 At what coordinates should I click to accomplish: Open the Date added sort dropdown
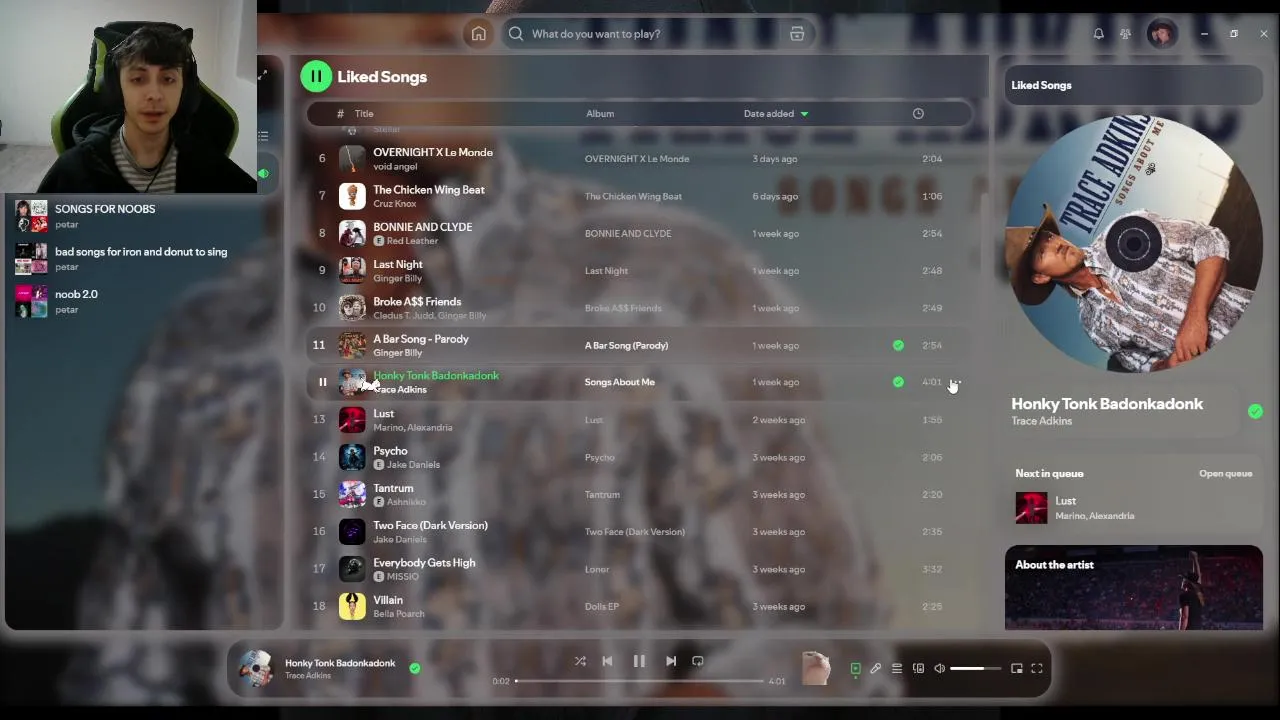(x=776, y=114)
